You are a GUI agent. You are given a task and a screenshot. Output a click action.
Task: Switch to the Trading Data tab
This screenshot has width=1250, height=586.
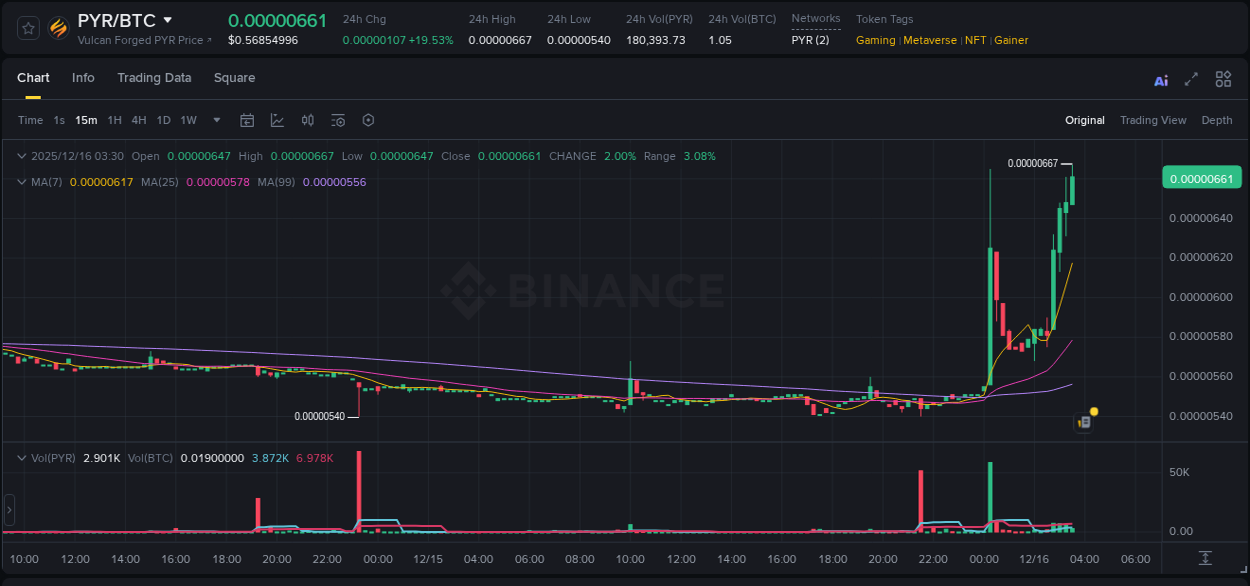(x=154, y=78)
